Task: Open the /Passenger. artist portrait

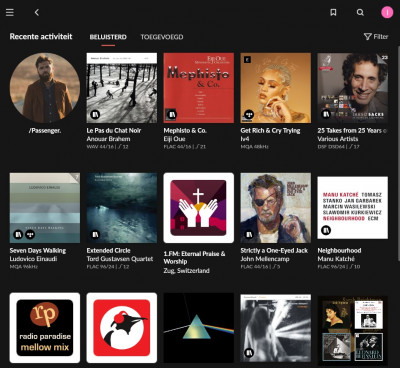Action: pyautogui.click(x=45, y=88)
